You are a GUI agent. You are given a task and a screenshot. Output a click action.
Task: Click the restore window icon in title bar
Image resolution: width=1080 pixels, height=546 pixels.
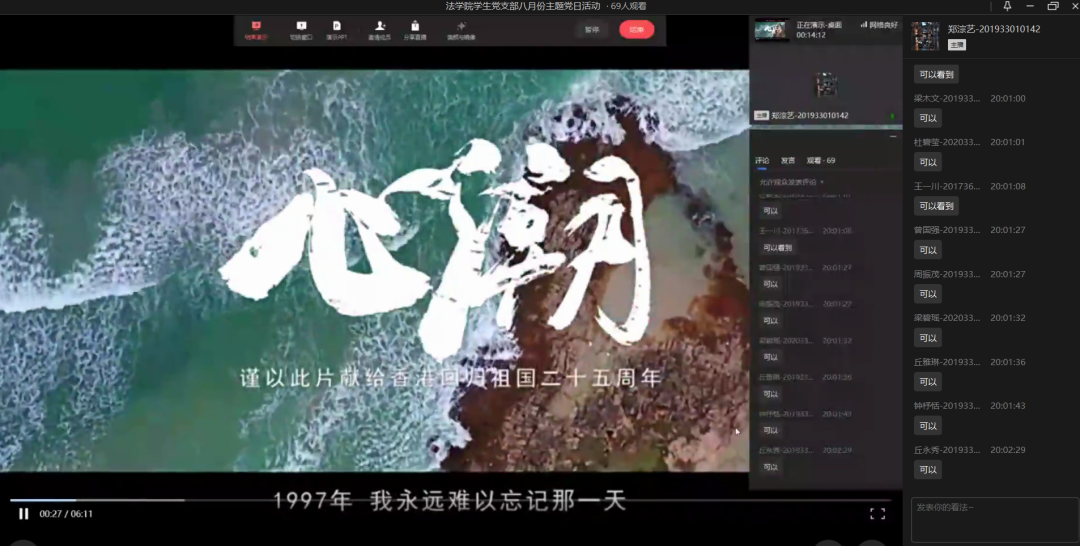click(x=1053, y=6)
